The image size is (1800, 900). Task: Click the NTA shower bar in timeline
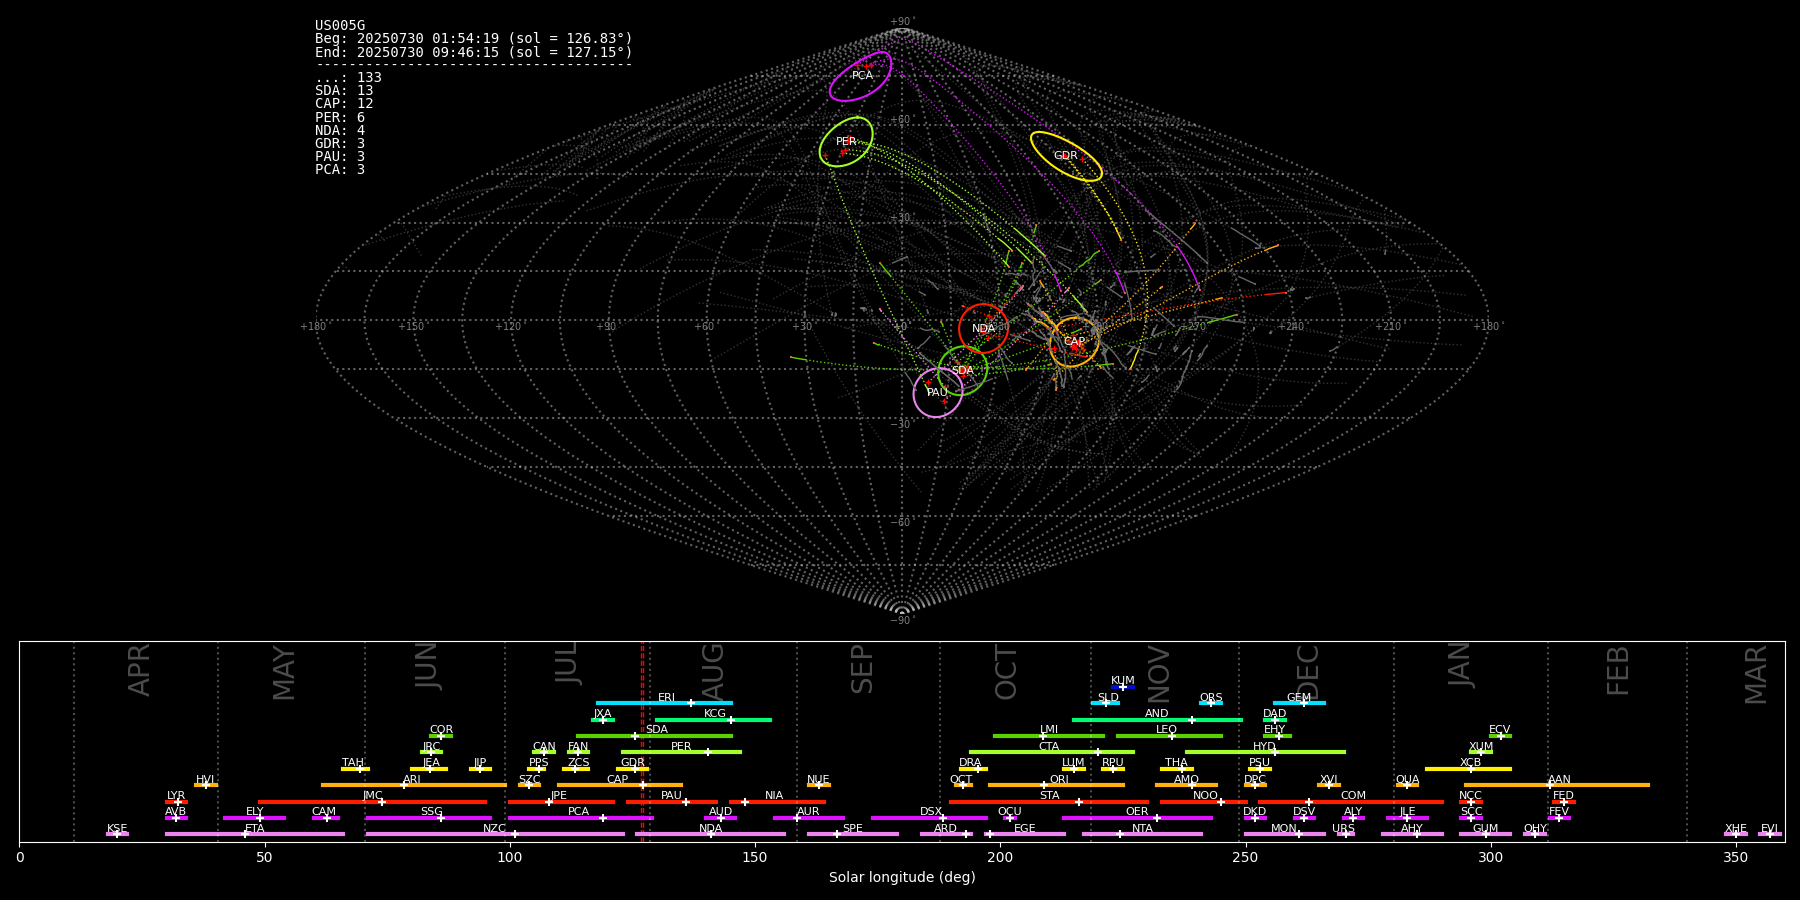tap(1142, 833)
